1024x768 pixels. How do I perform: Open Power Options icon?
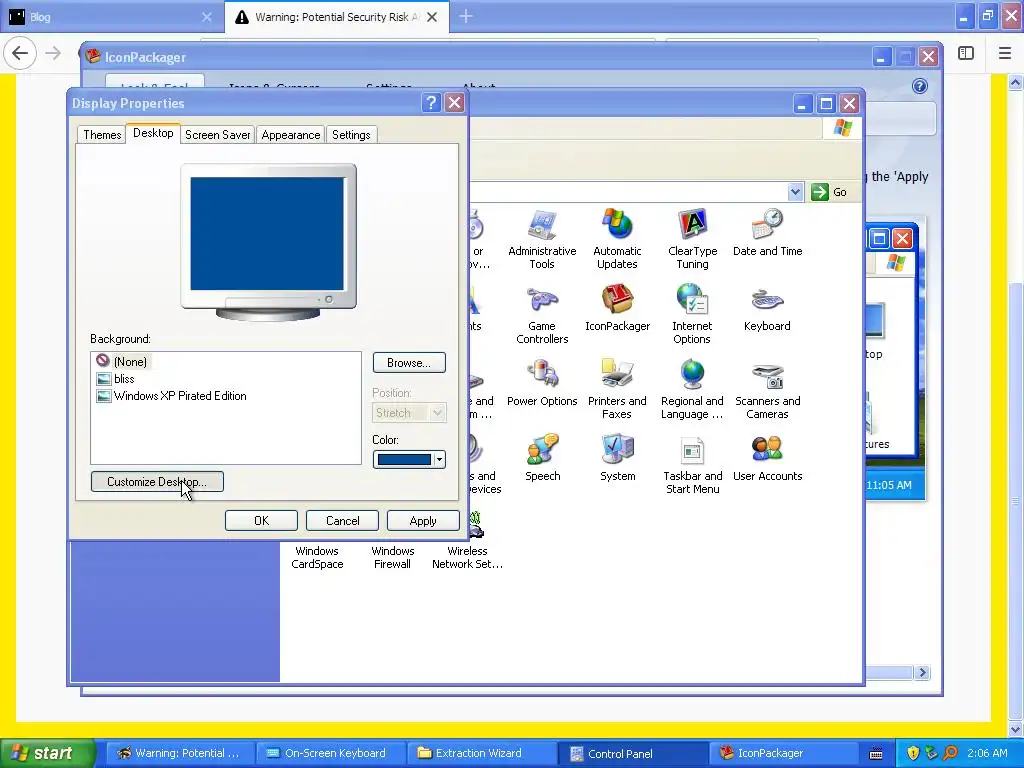(542, 383)
